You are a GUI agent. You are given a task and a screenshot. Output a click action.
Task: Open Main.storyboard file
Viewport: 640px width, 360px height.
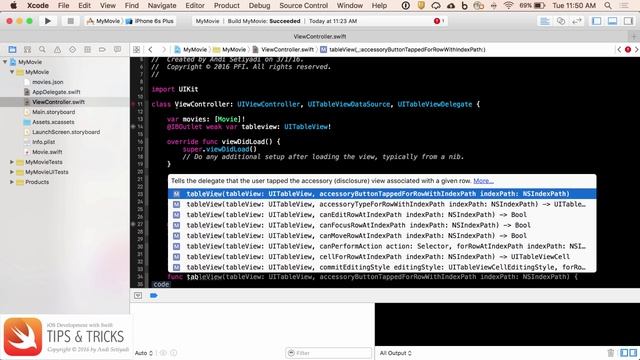point(53,112)
